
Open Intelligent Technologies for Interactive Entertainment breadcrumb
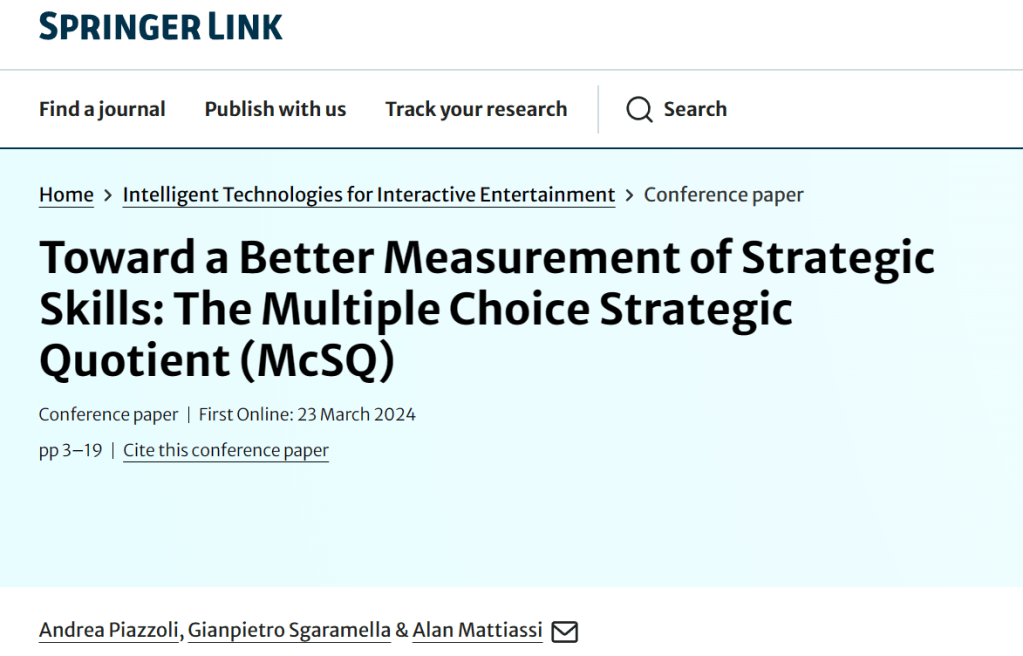368,195
